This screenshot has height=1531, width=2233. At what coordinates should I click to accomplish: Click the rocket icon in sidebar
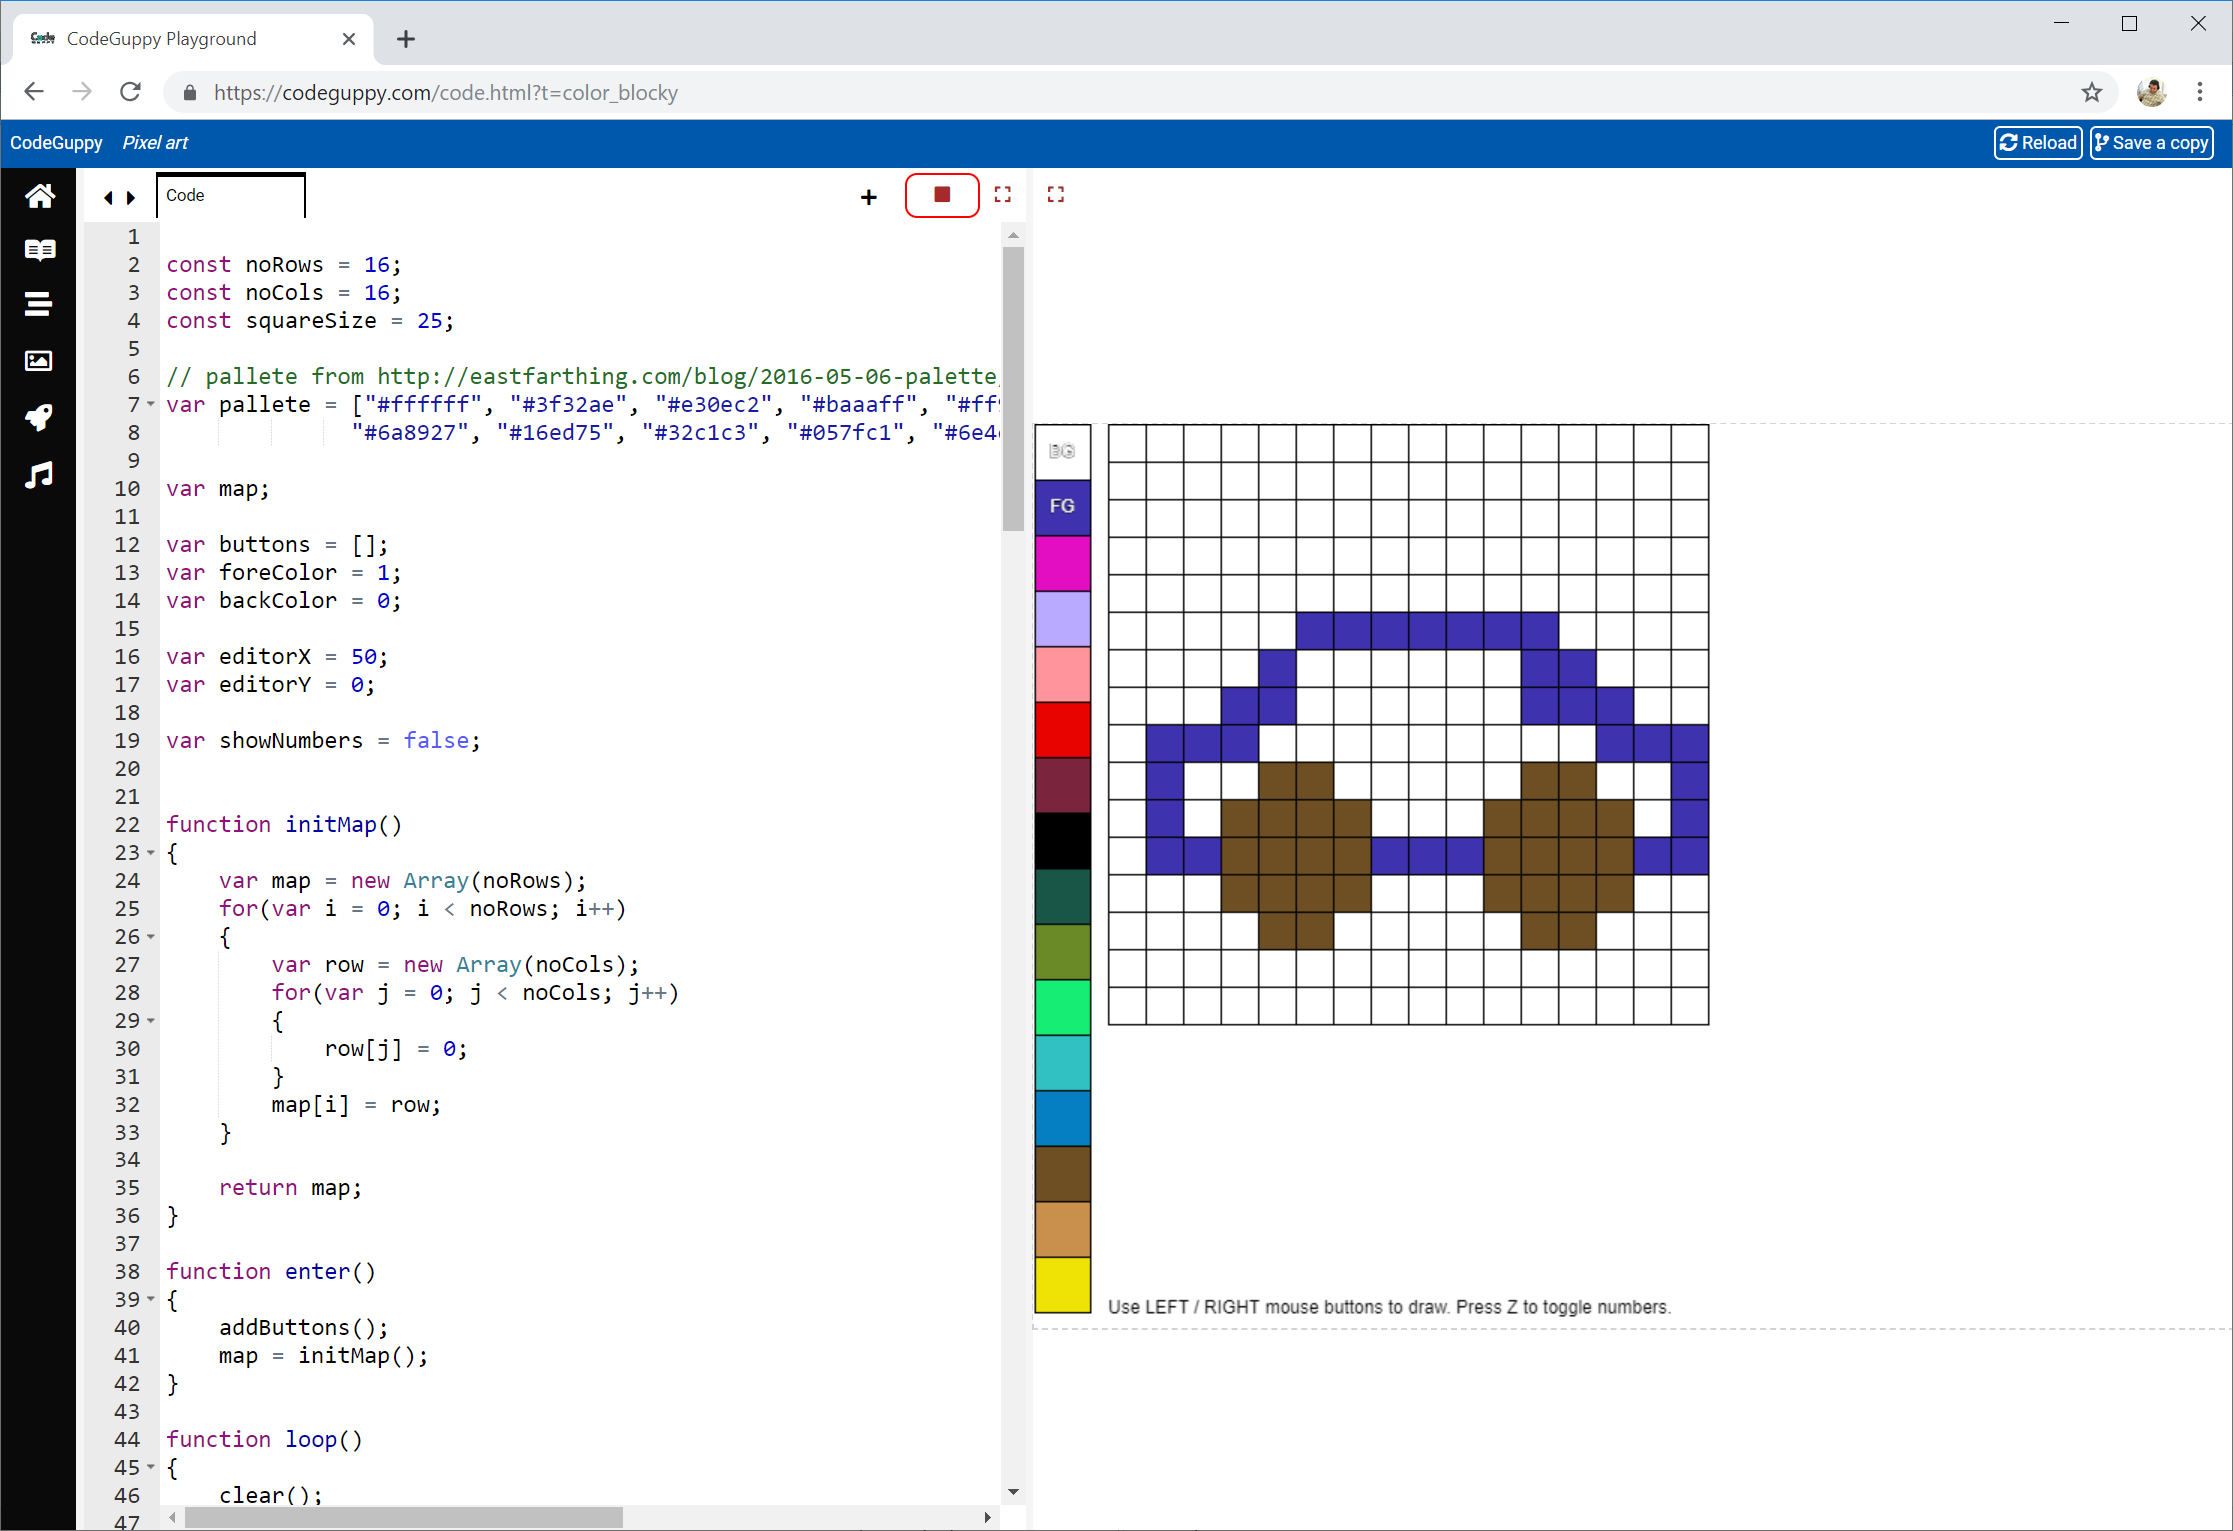point(39,417)
